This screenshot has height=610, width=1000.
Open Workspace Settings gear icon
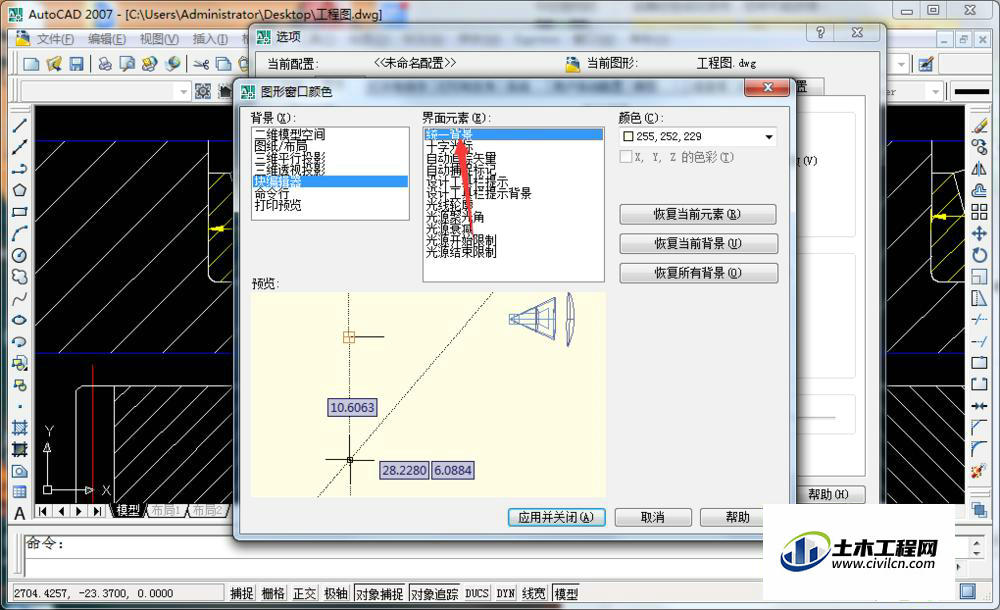[x=203, y=91]
